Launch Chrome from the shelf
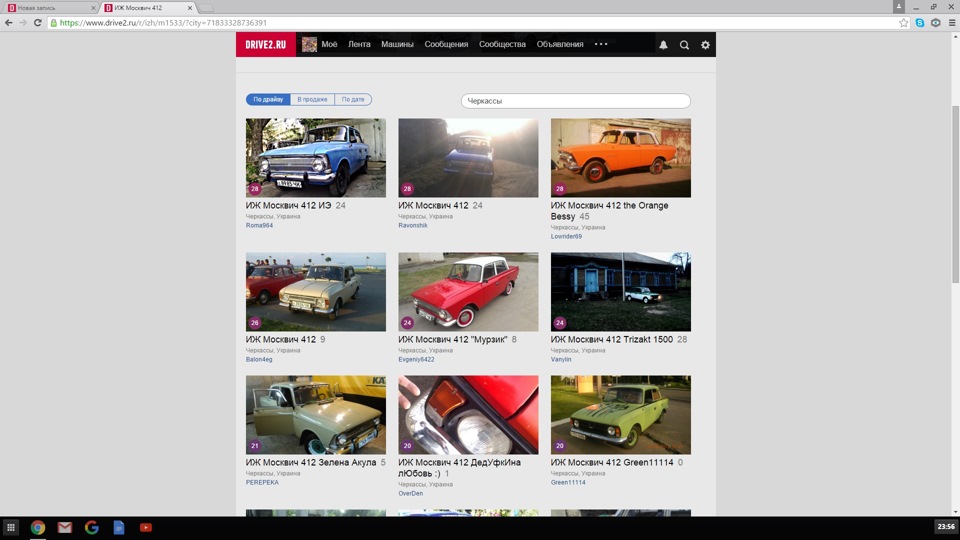Image resolution: width=960 pixels, height=540 pixels. pyautogui.click(x=38, y=527)
